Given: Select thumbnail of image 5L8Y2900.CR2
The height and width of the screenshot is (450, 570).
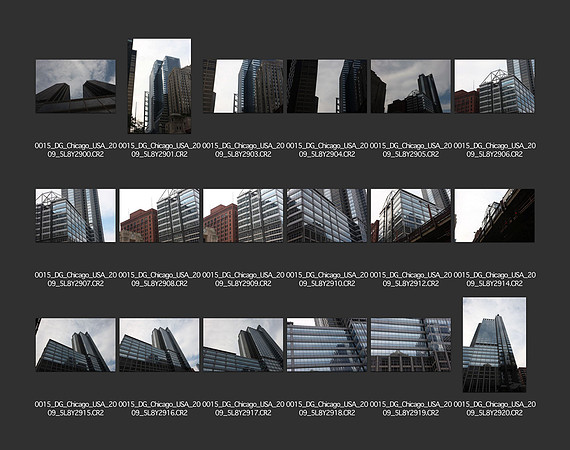Looking at the screenshot, I should coord(76,86).
